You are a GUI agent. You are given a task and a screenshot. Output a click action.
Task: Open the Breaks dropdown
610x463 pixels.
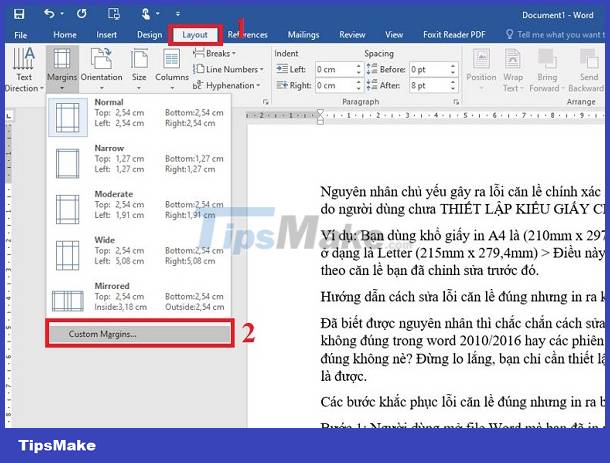tap(215, 53)
